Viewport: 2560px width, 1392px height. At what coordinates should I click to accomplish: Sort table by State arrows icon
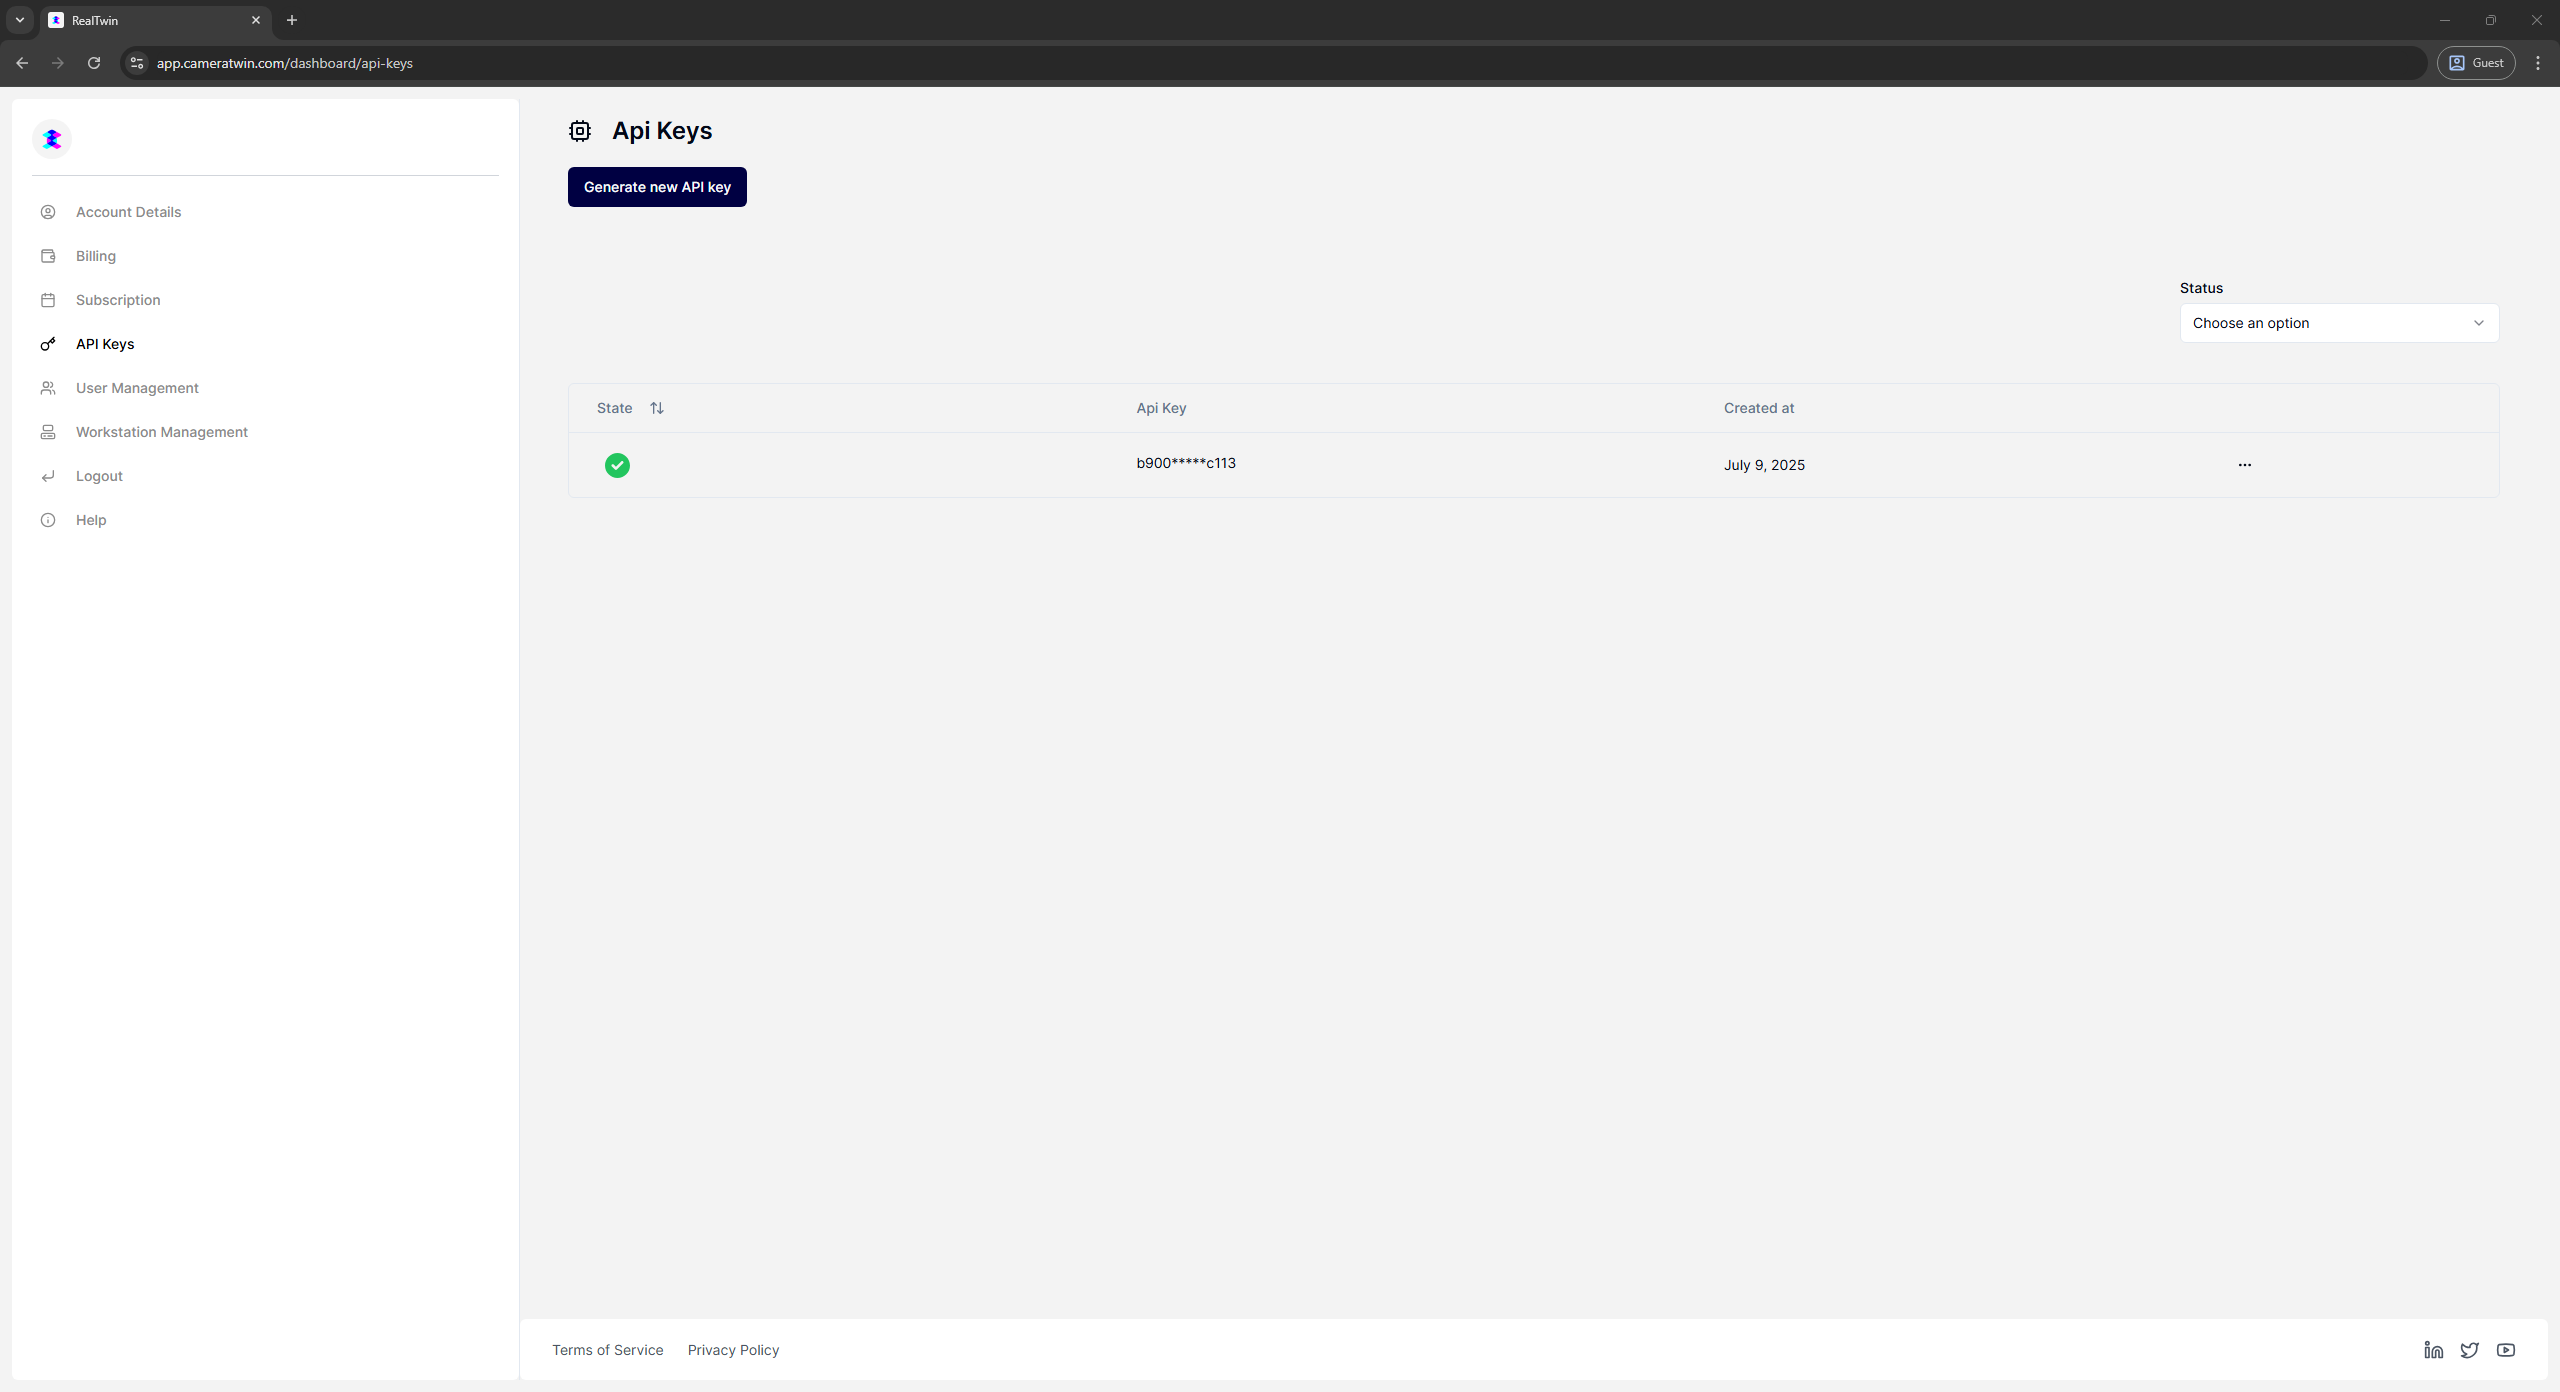[657, 408]
